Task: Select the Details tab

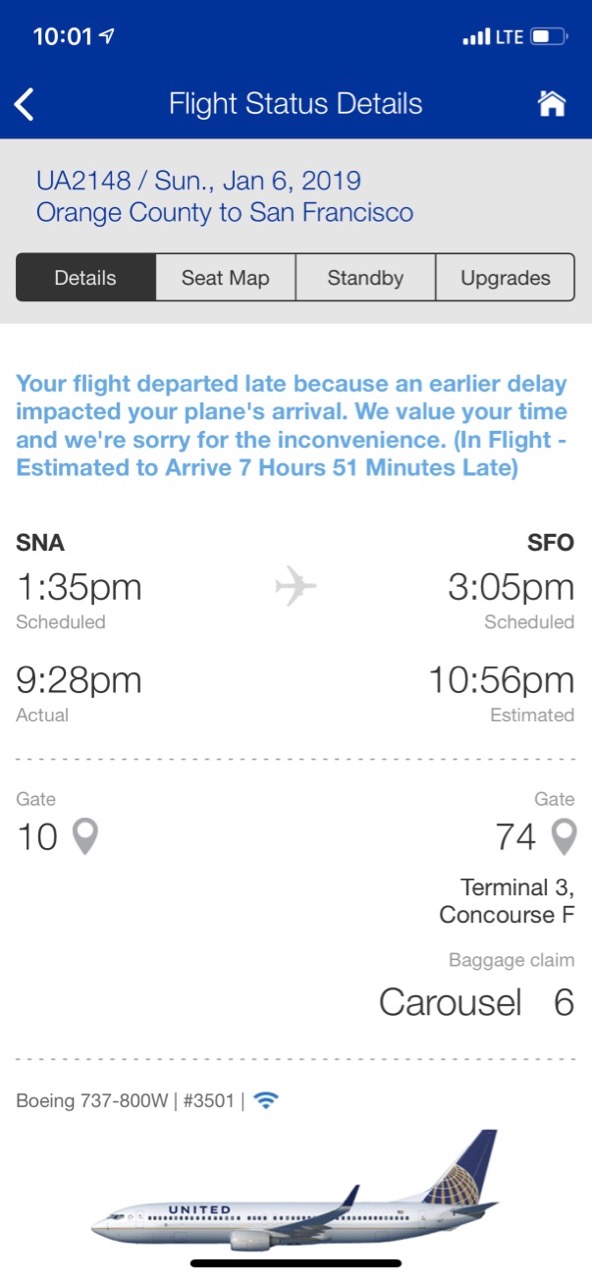Action: [86, 278]
